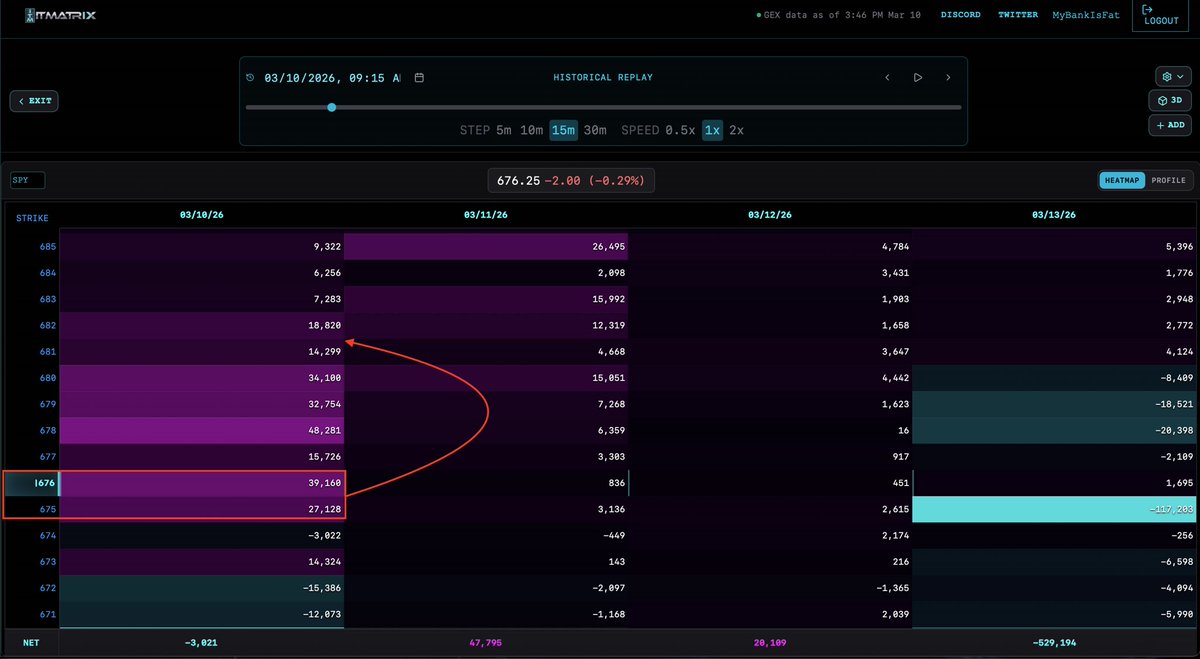Screen dimensions: 1200x659
Task: Step forward with the next arrow
Action: click(948, 77)
